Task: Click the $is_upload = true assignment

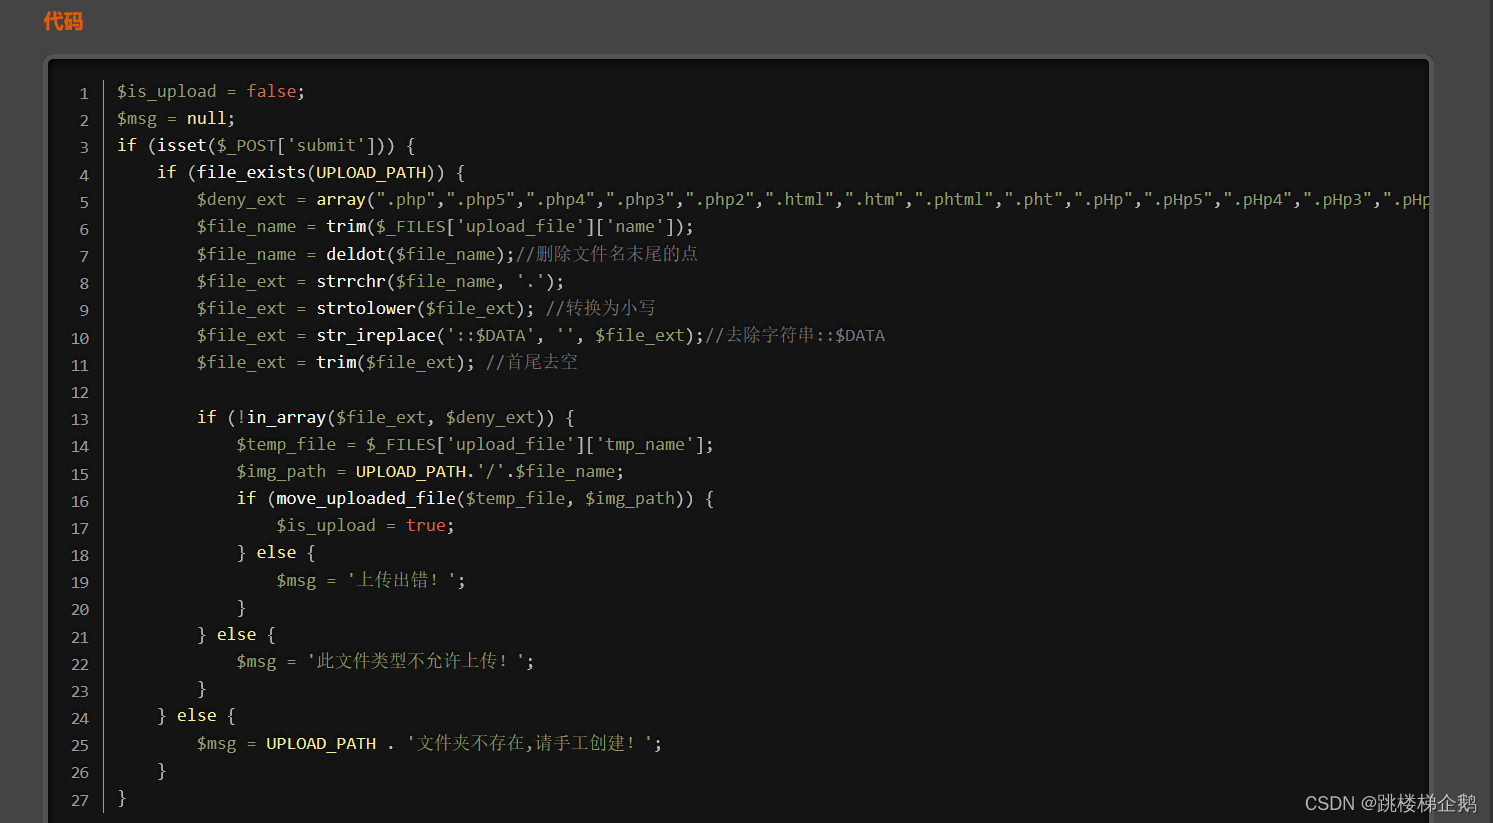Action: coord(365,526)
